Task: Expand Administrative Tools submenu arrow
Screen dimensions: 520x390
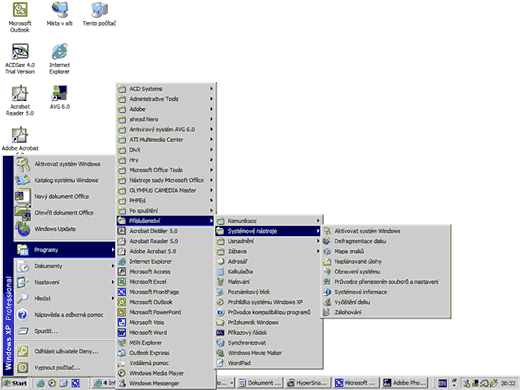Action: click(211, 99)
